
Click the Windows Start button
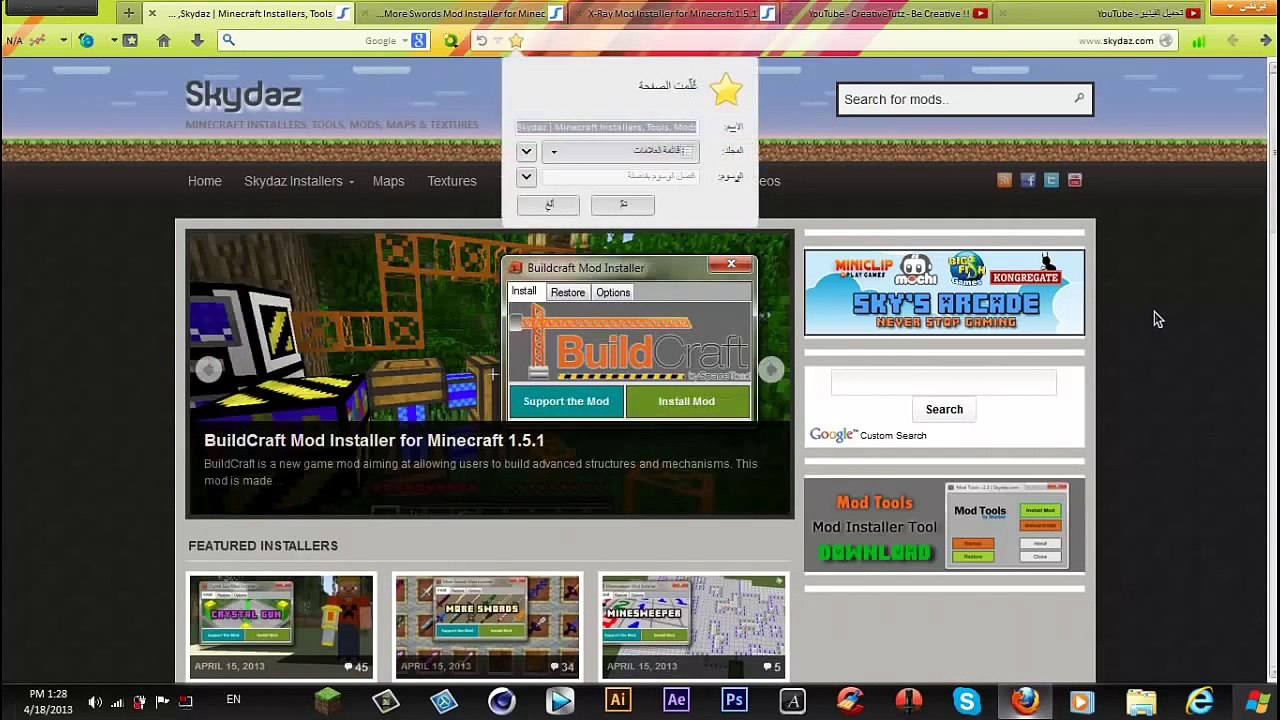pyautogui.click(x=1258, y=701)
